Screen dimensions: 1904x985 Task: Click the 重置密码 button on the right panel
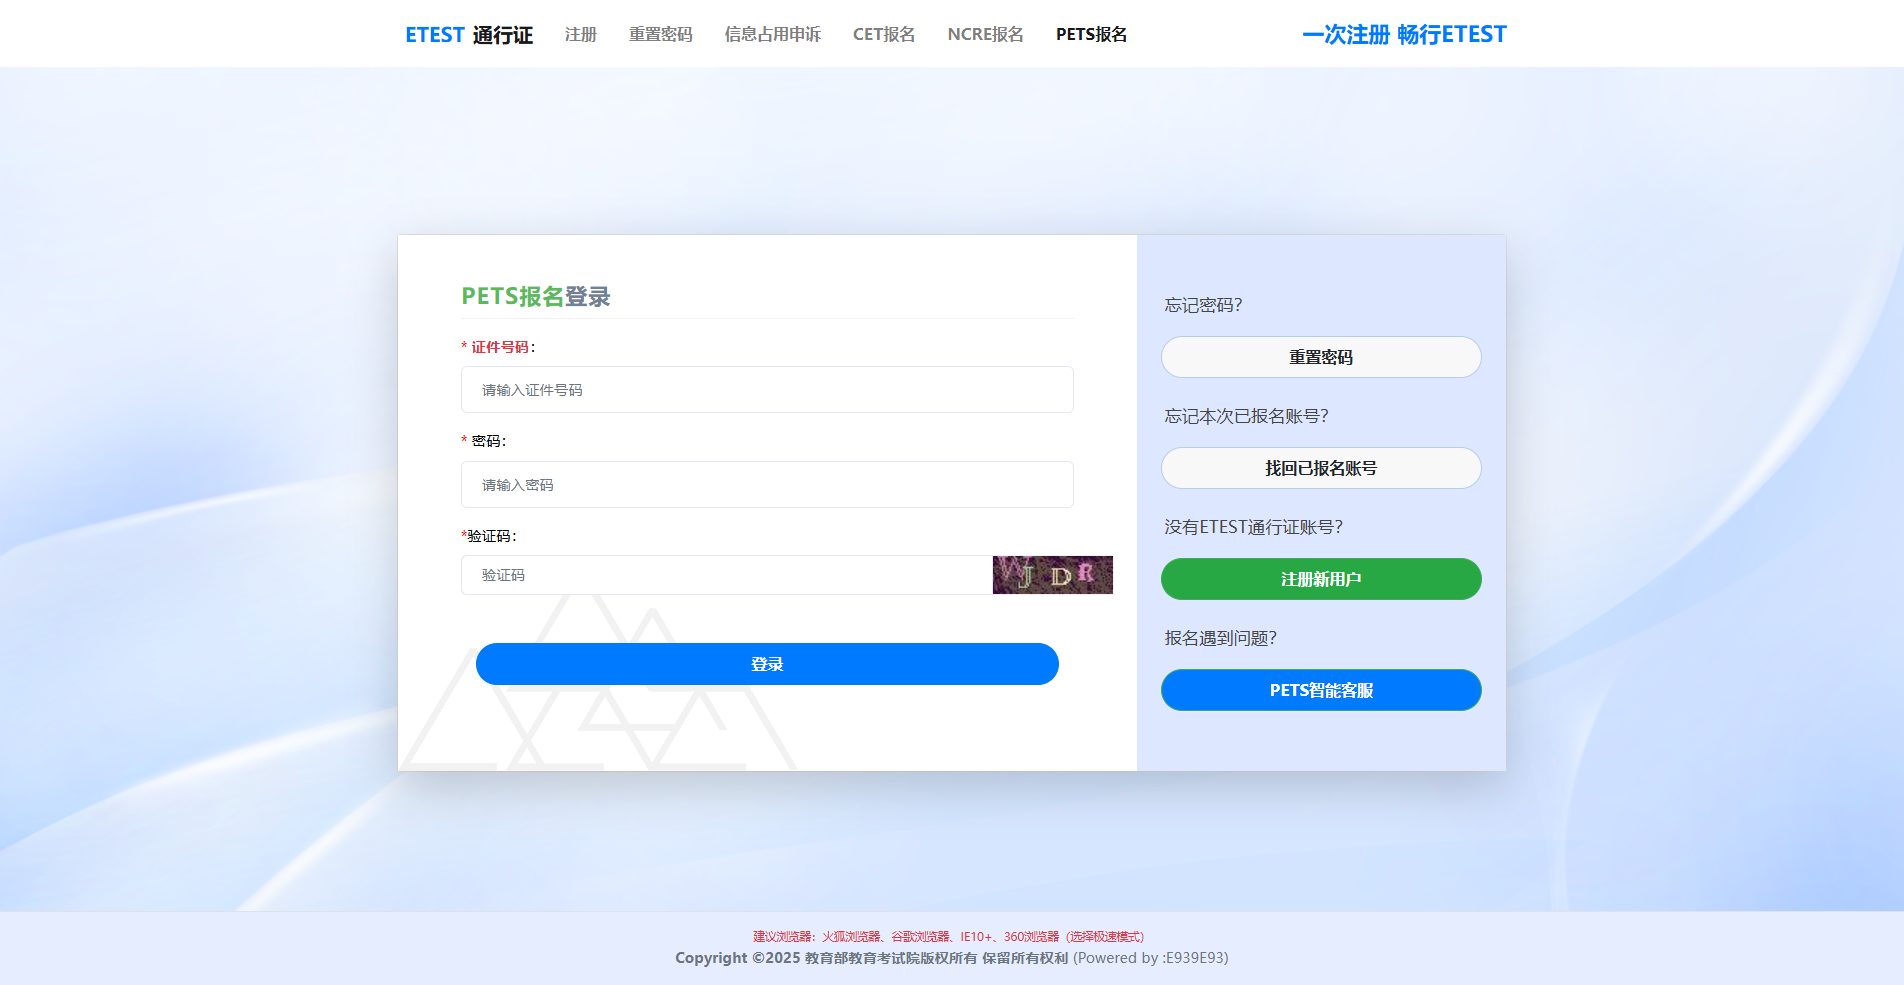coord(1320,356)
